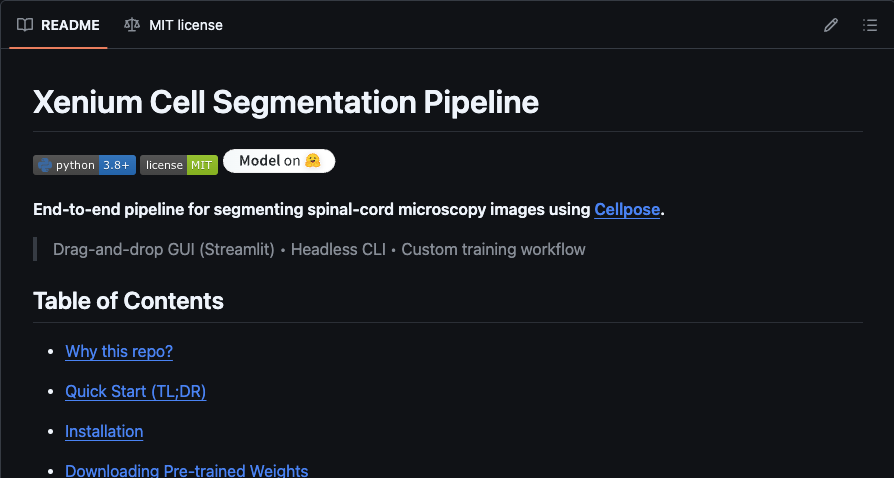Jump to Quick Start (TL;DR)
This screenshot has height=478, width=894.
point(136,391)
